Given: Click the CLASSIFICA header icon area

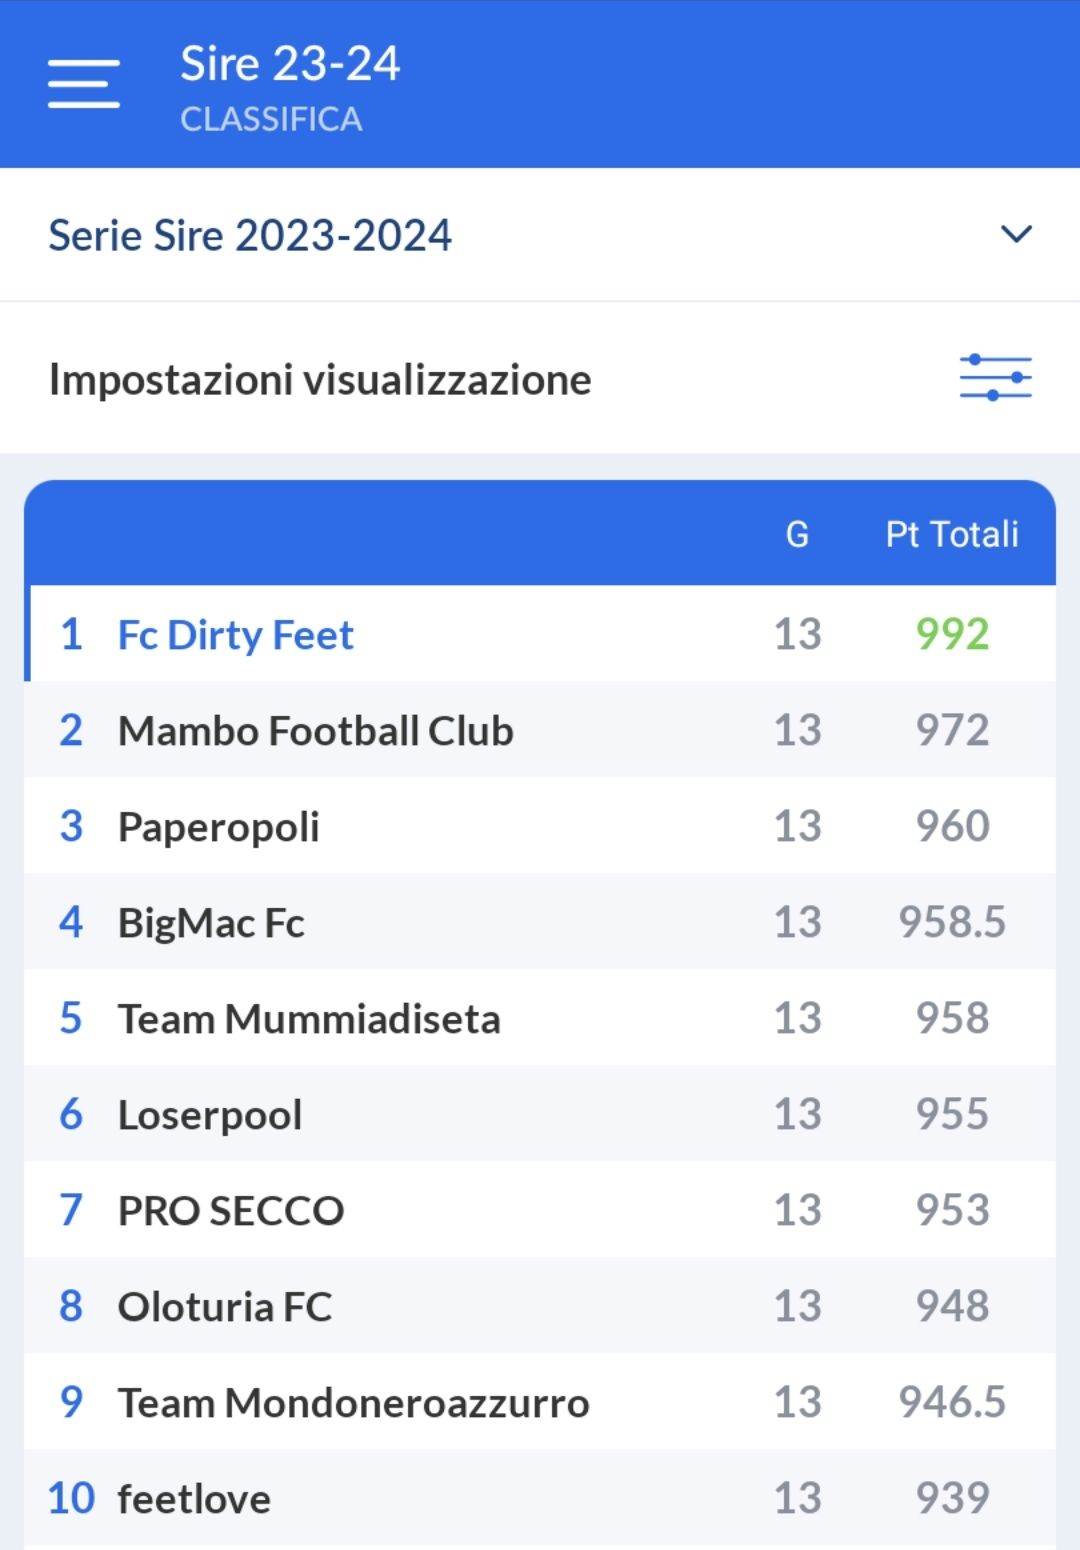Looking at the screenshot, I should click(x=272, y=120).
